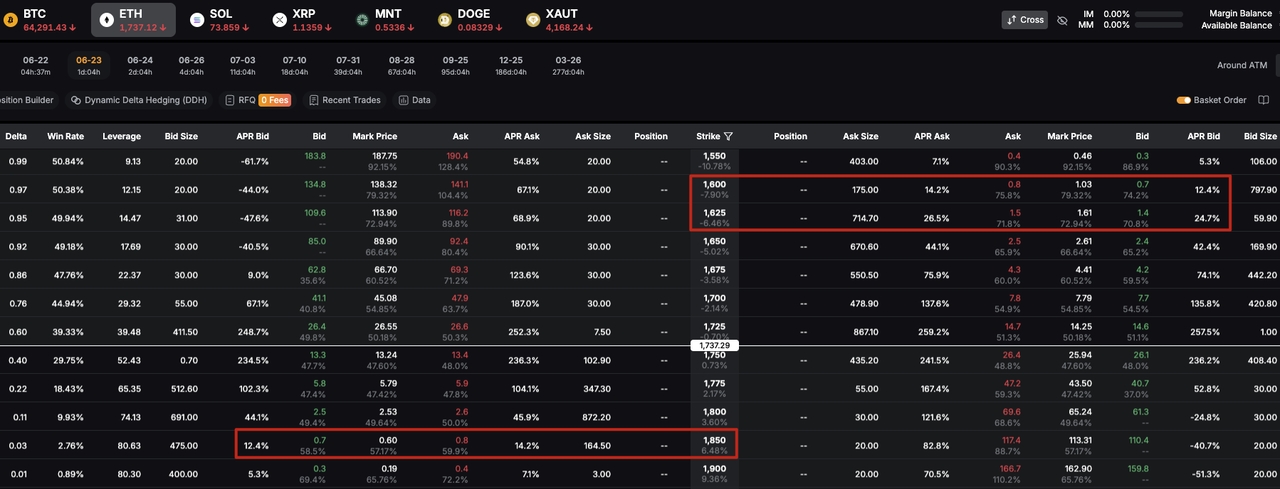Select the 06-26 expiry tab
This screenshot has height=489, width=1280.
(191, 65)
